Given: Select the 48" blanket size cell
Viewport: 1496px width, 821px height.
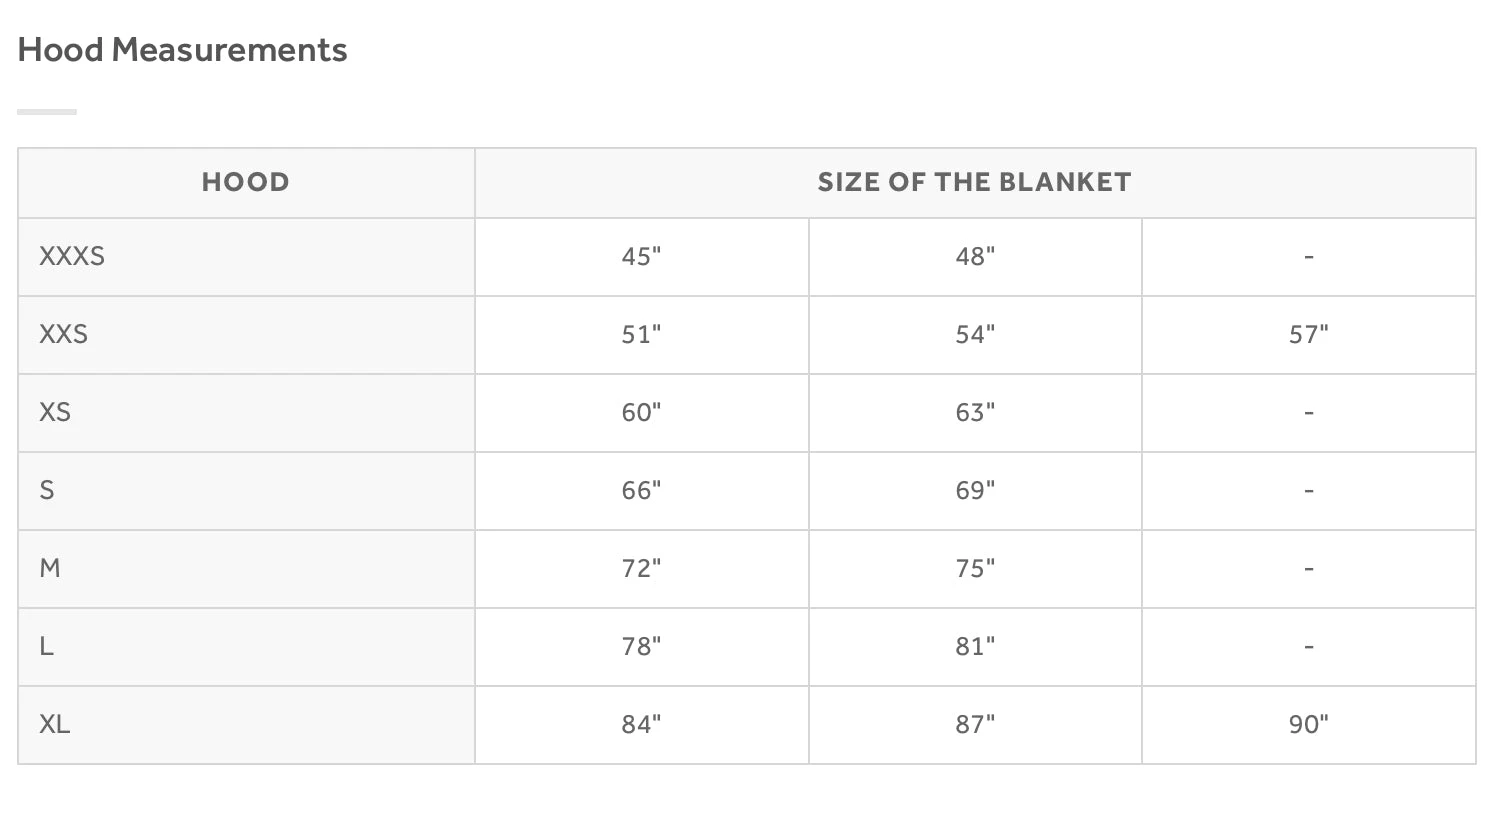Looking at the screenshot, I should (x=975, y=256).
